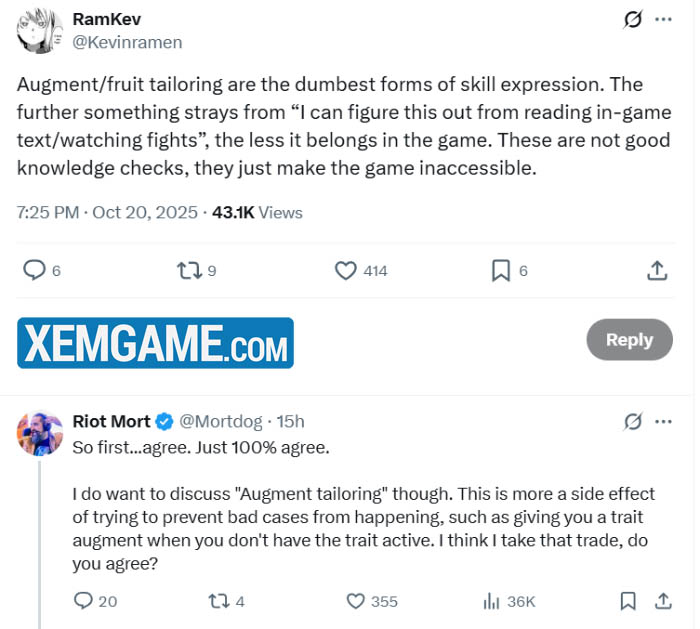Viewport: 700px width, 629px height.
Task: Reply to RamKev's post via comment icon
Action: pos(34,270)
